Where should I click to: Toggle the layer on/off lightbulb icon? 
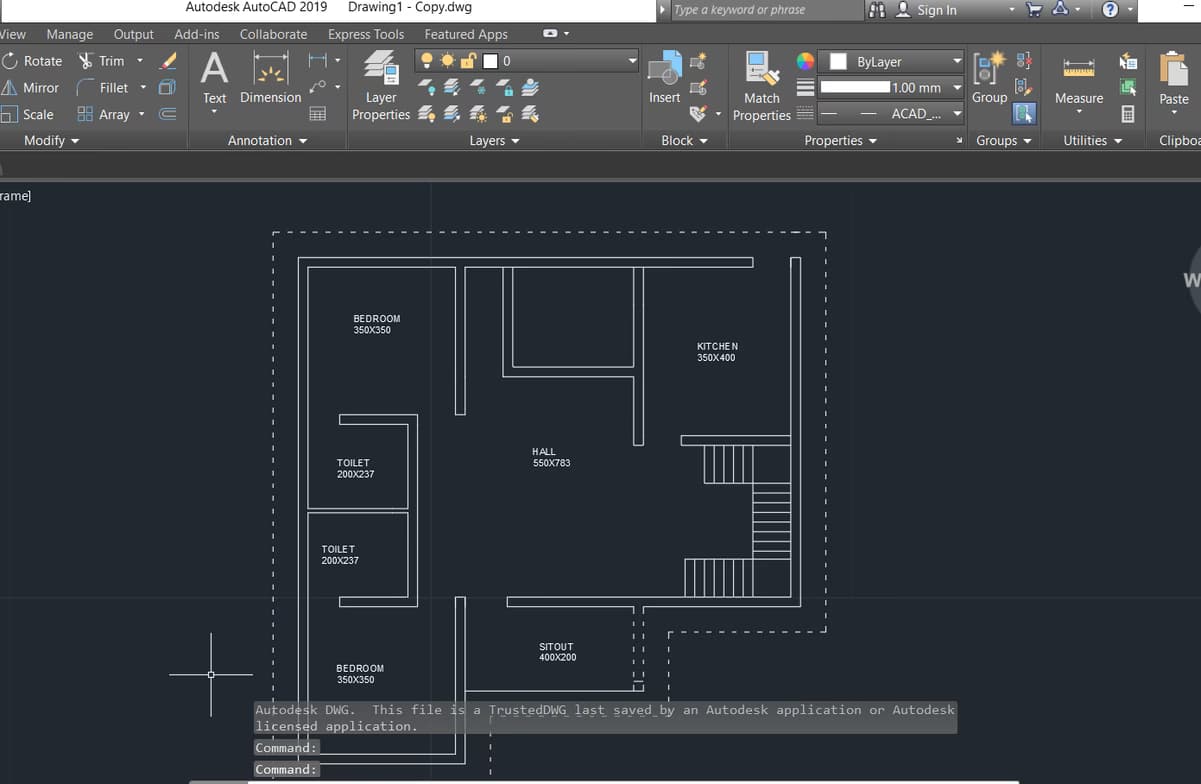[428, 61]
